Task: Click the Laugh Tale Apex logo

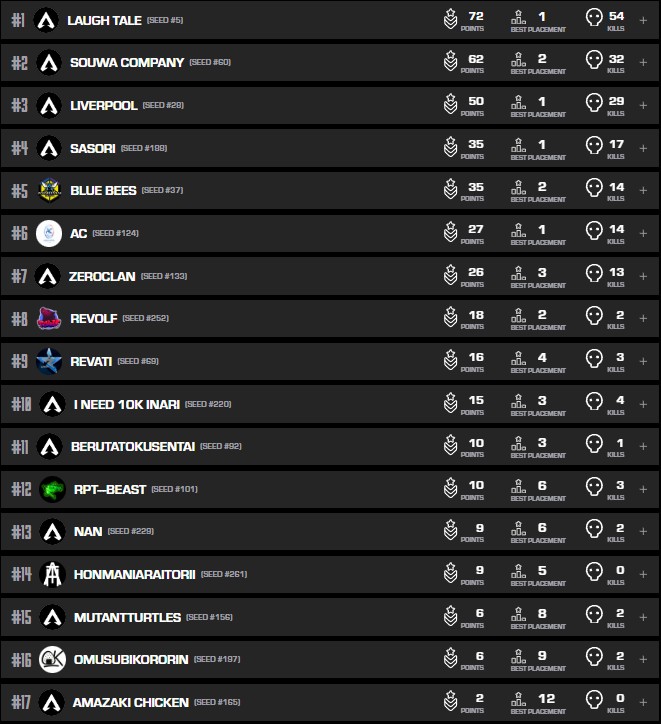Action: (45, 20)
